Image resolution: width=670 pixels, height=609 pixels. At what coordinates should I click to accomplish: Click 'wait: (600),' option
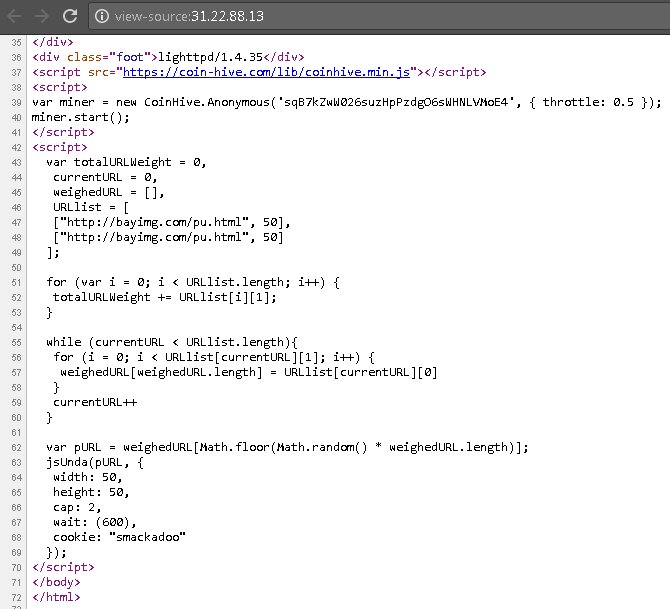[94, 522]
